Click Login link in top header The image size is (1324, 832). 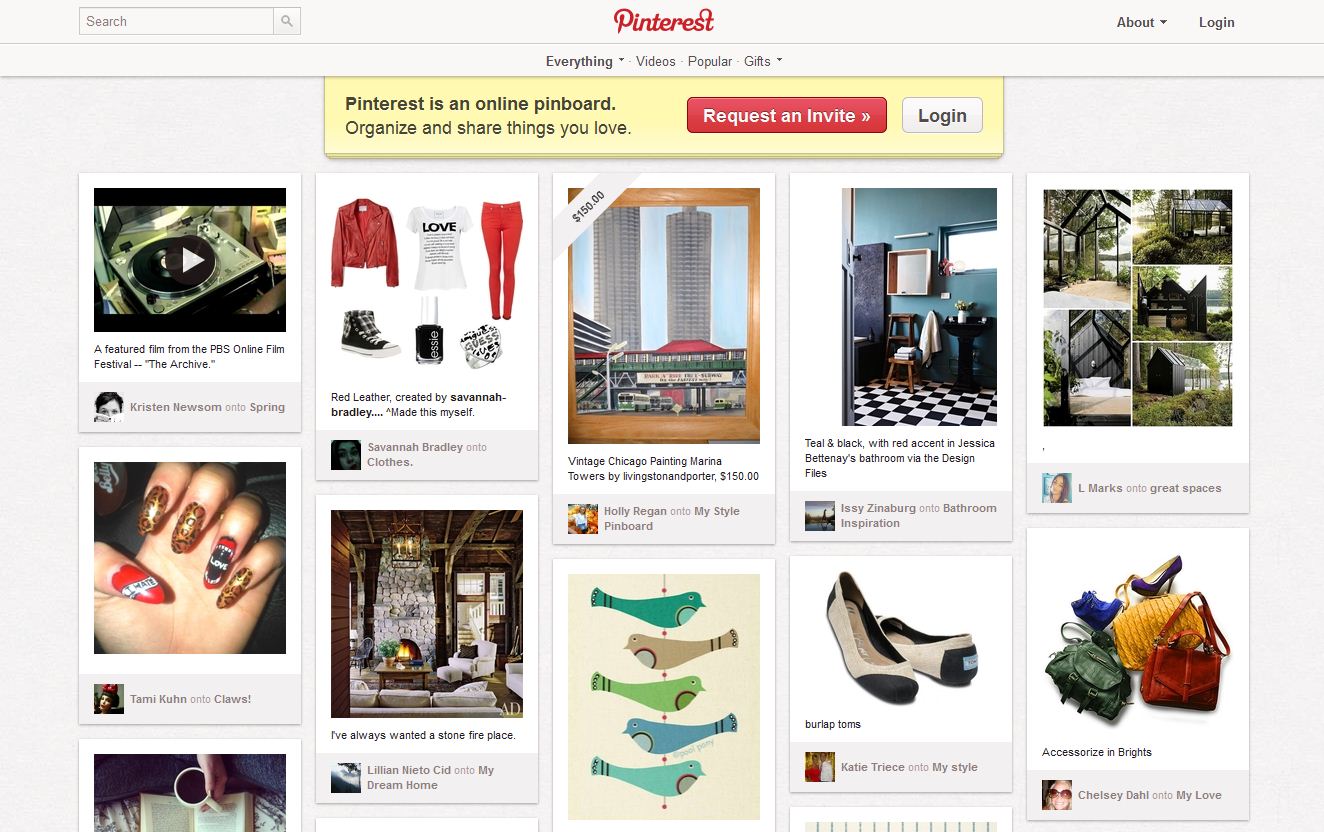(x=1217, y=22)
